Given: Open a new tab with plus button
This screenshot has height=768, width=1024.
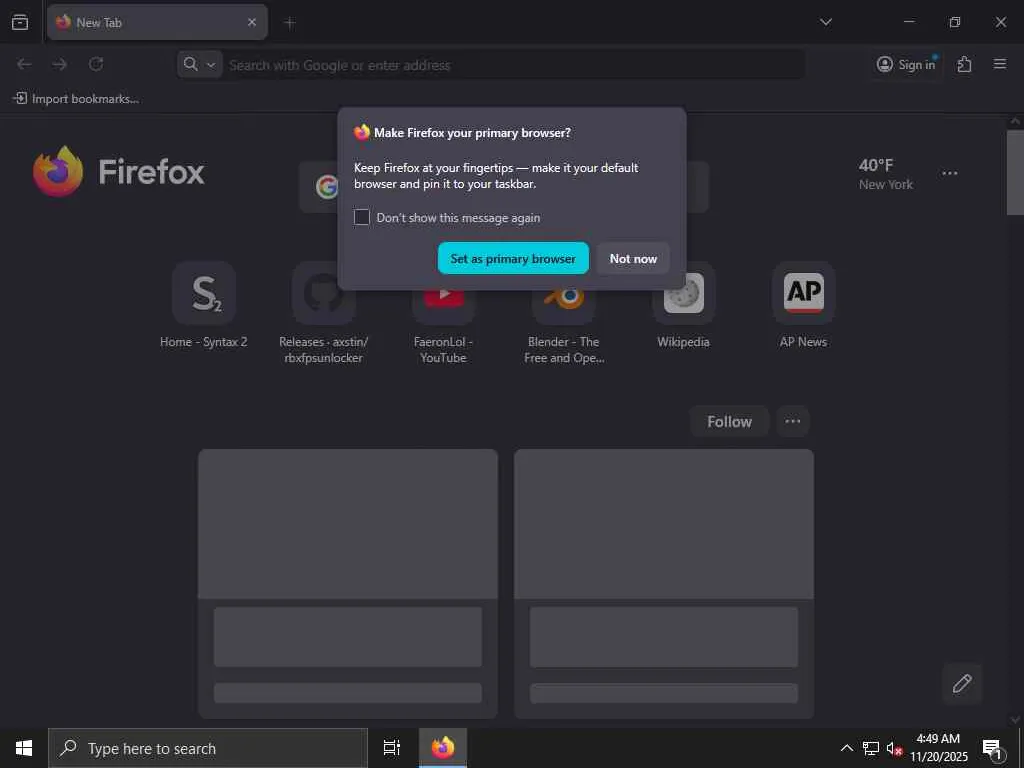Looking at the screenshot, I should (x=290, y=23).
